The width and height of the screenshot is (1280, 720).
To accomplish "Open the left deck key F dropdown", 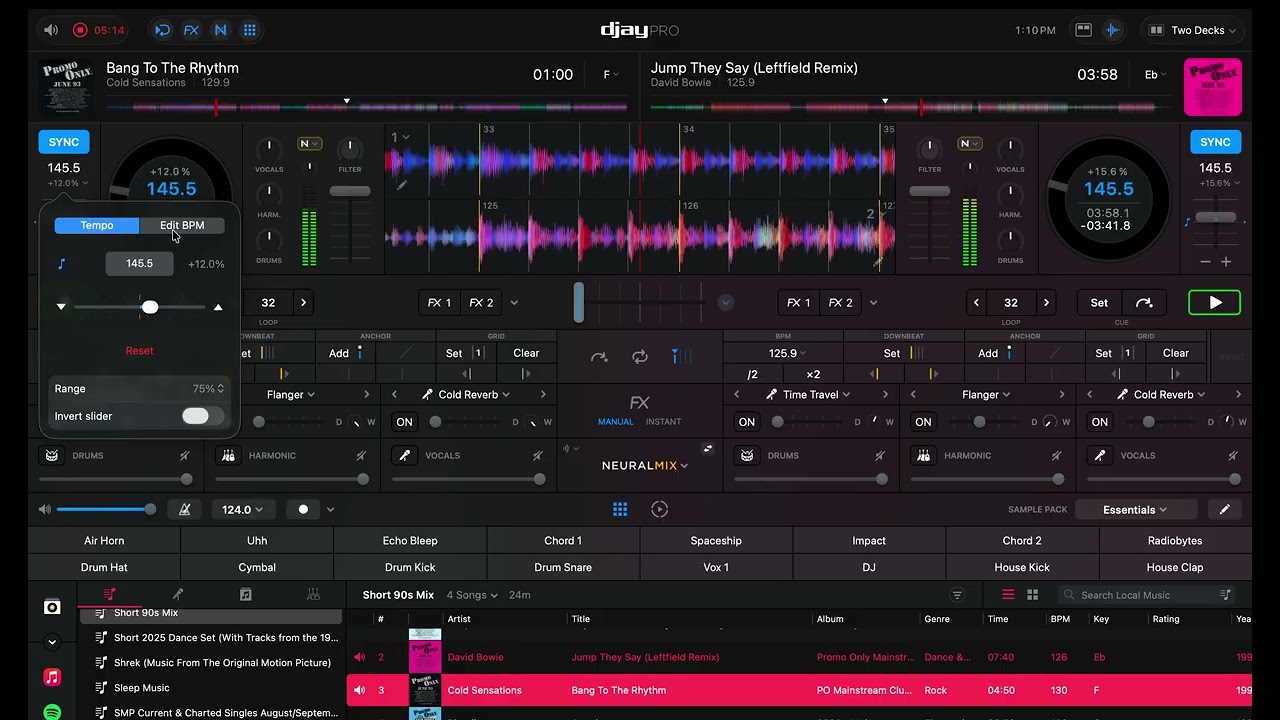I will click(610, 75).
